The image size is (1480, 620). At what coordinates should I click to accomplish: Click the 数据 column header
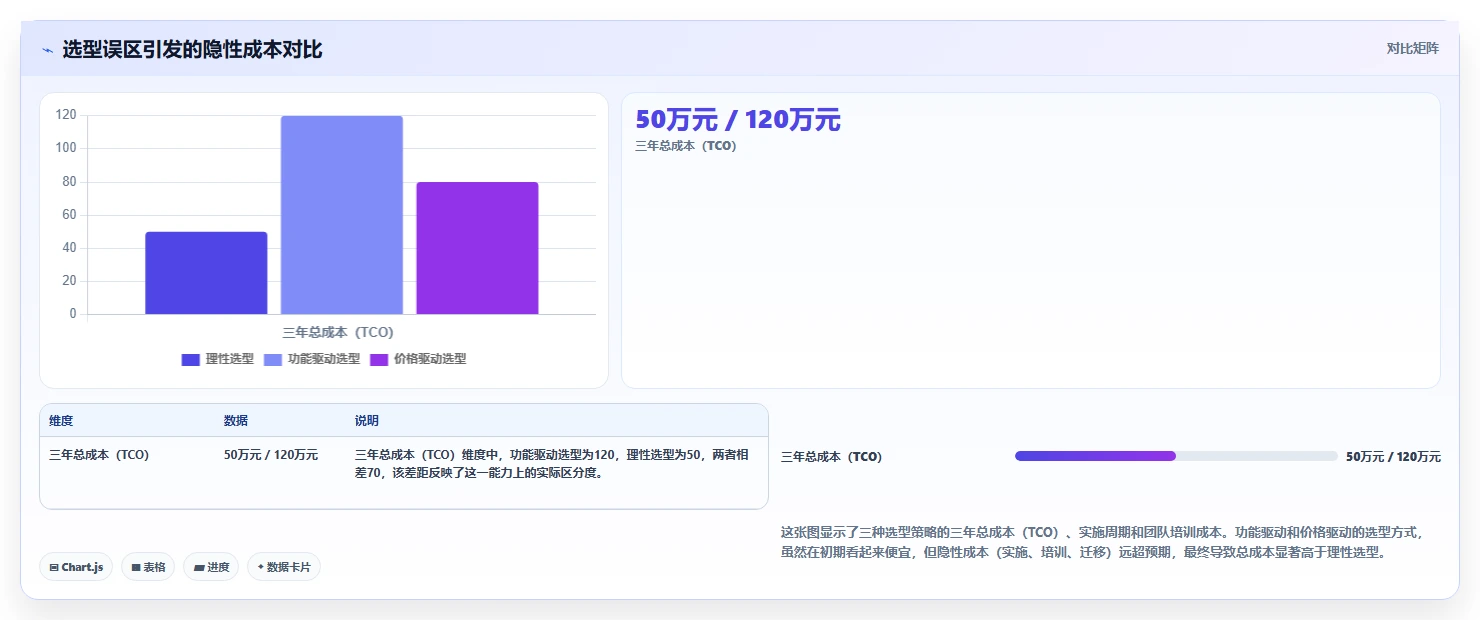236,421
